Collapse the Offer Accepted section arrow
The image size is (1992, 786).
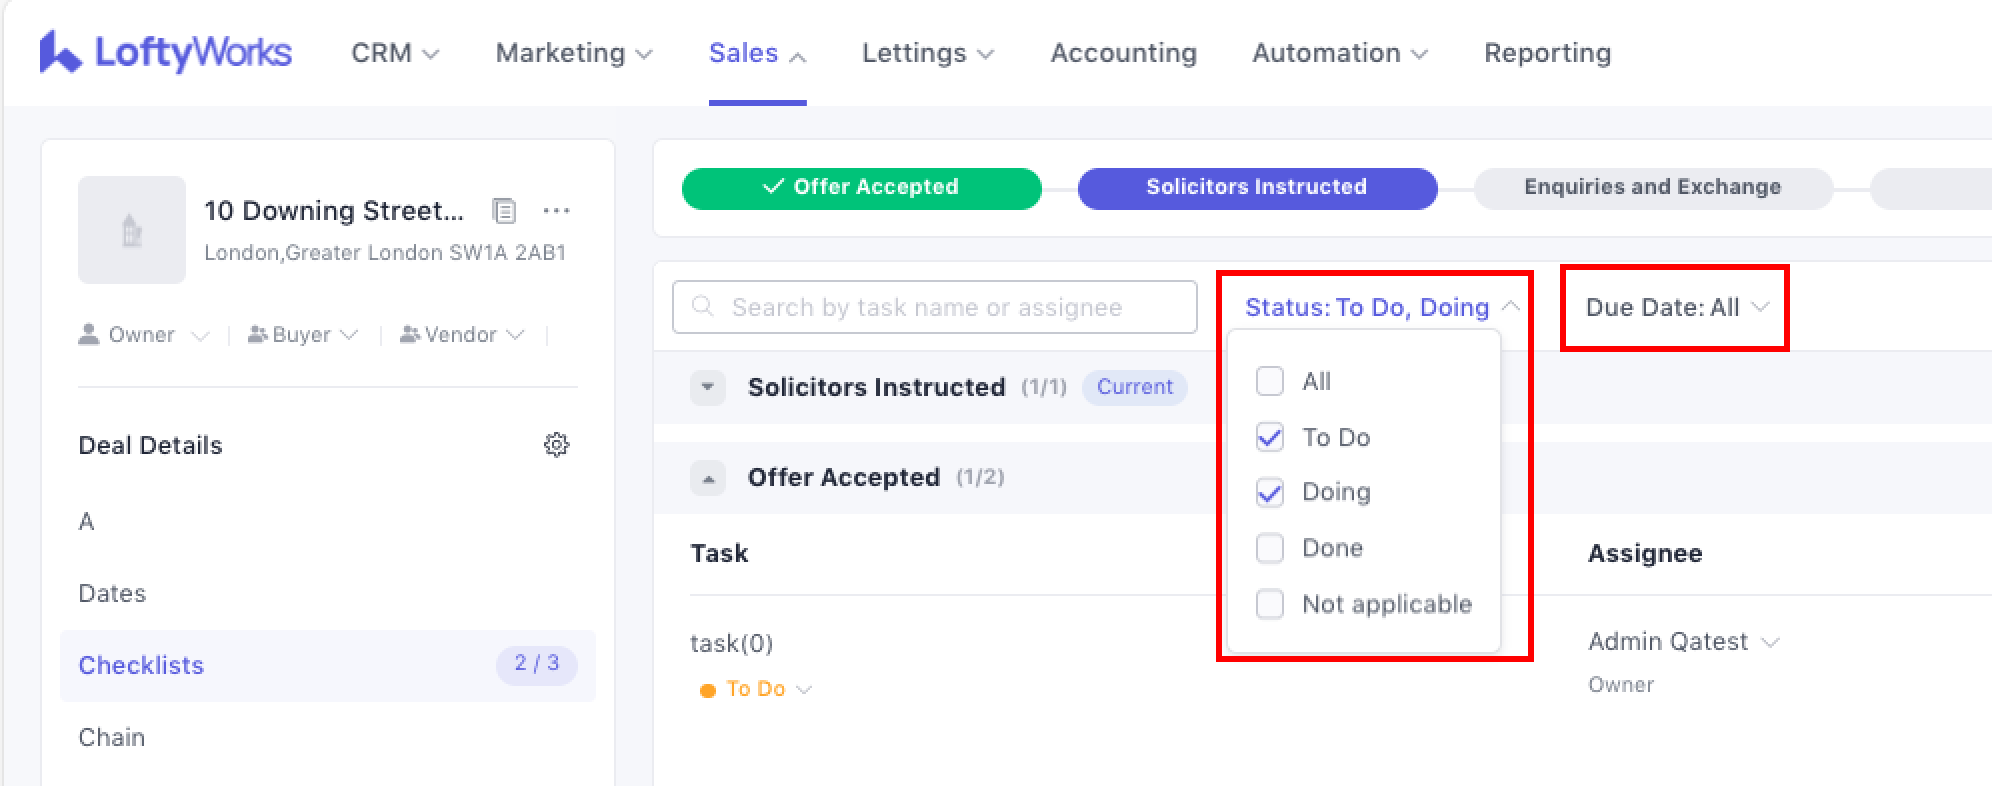coord(708,478)
